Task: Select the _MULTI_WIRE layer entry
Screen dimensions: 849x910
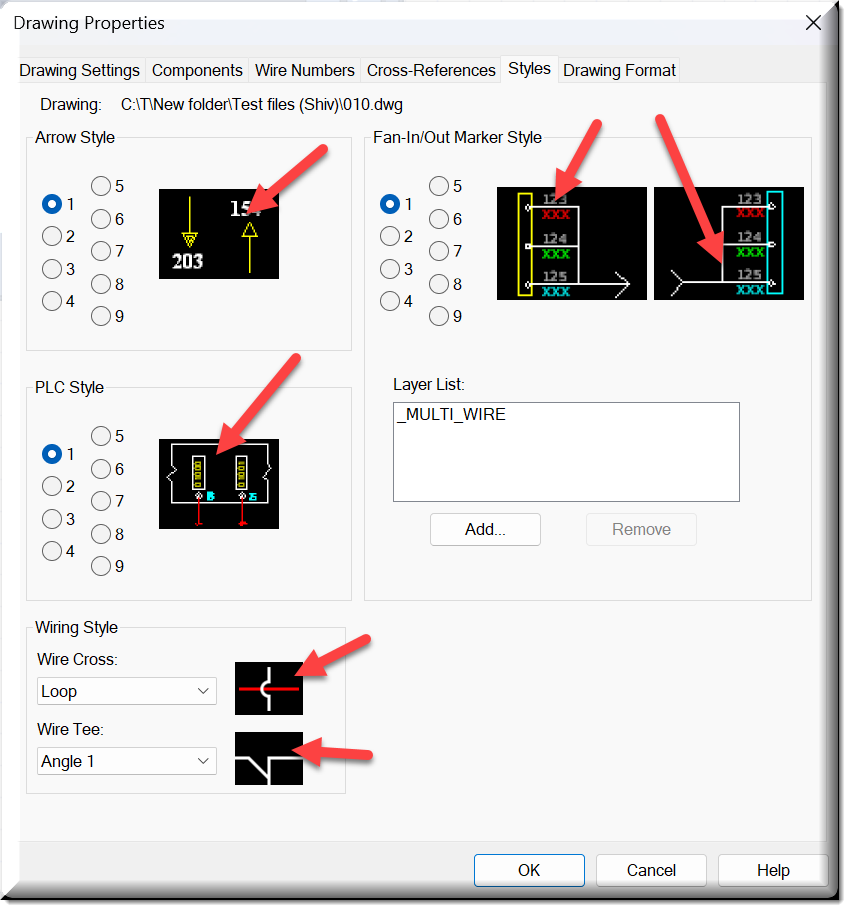Action: click(x=453, y=413)
